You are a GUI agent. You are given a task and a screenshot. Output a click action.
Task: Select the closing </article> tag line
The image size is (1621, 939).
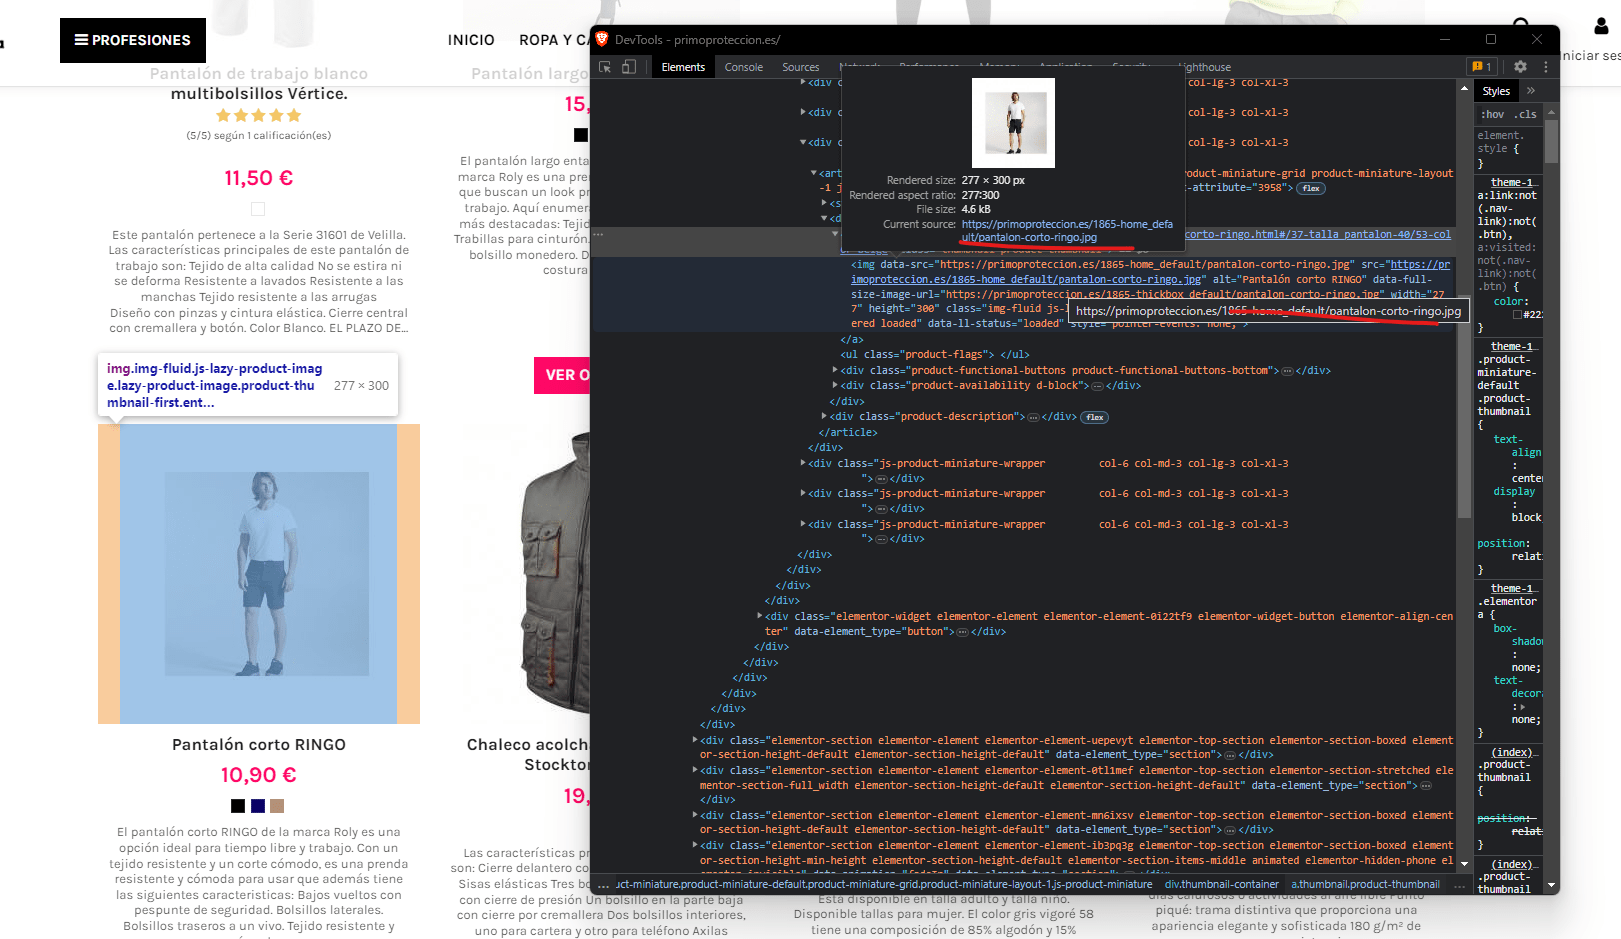[848, 433]
